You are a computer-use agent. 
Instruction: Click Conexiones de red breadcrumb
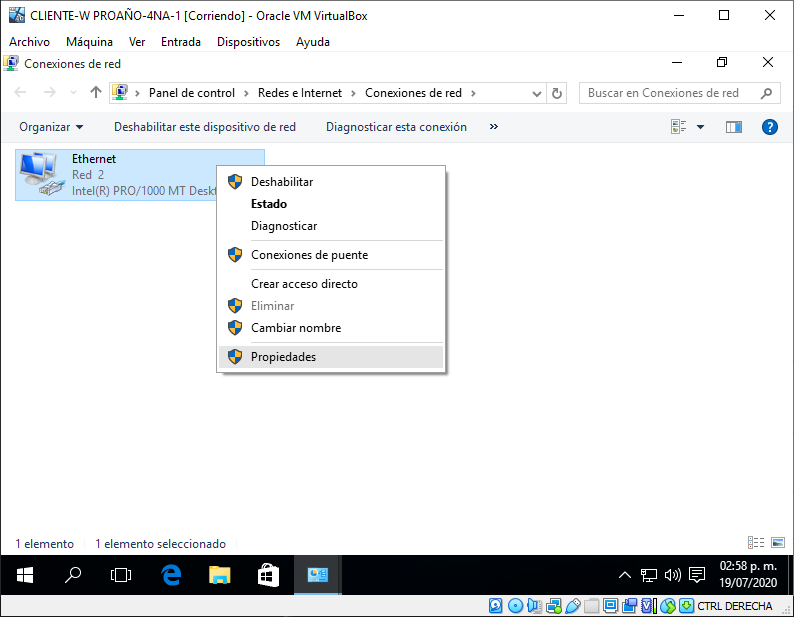coord(413,93)
